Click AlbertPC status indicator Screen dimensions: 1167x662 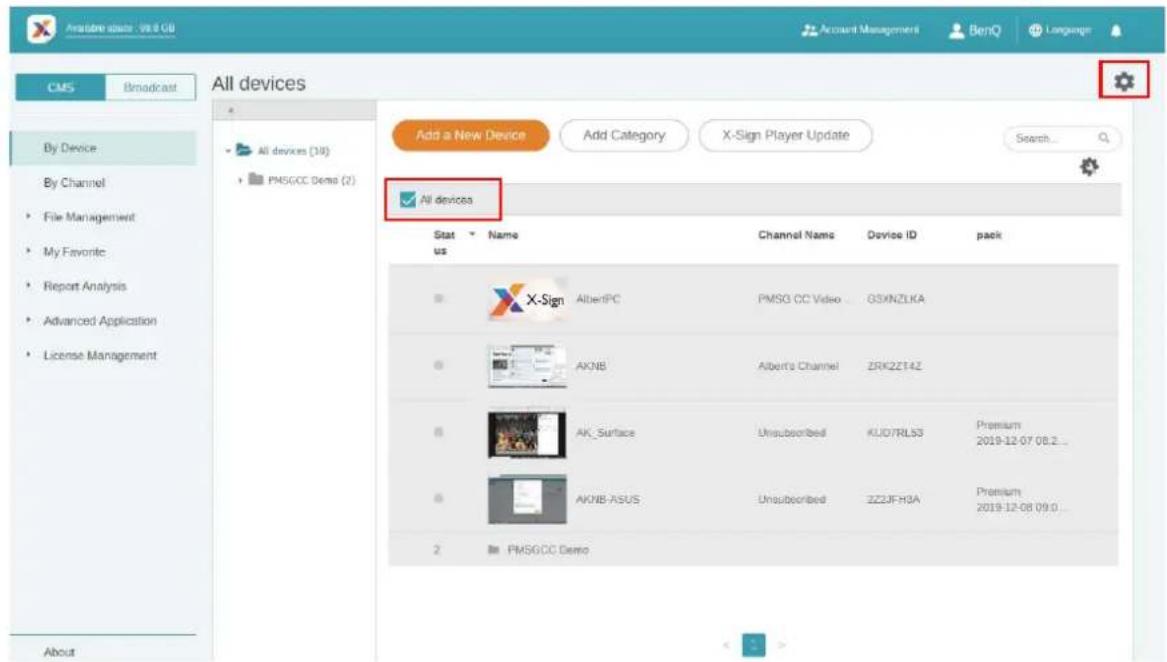pos(438,299)
